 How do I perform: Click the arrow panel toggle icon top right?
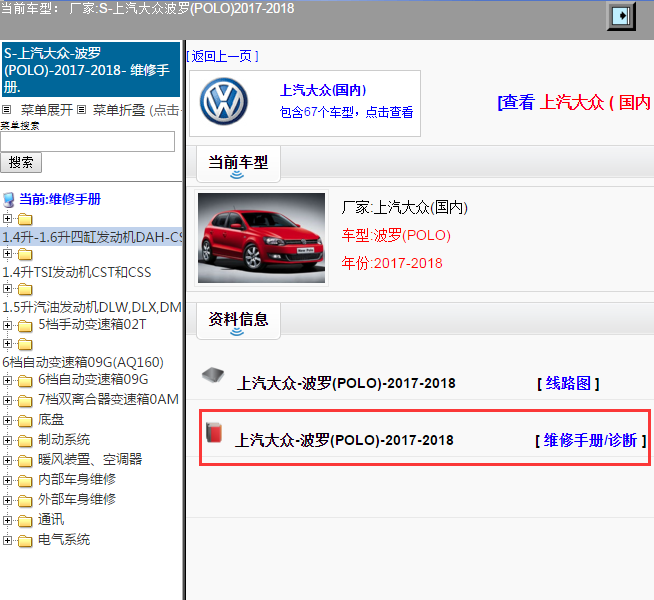621,16
